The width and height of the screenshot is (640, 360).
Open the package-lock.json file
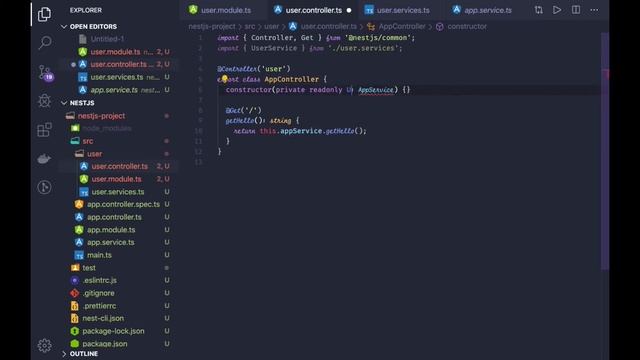(113, 331)
